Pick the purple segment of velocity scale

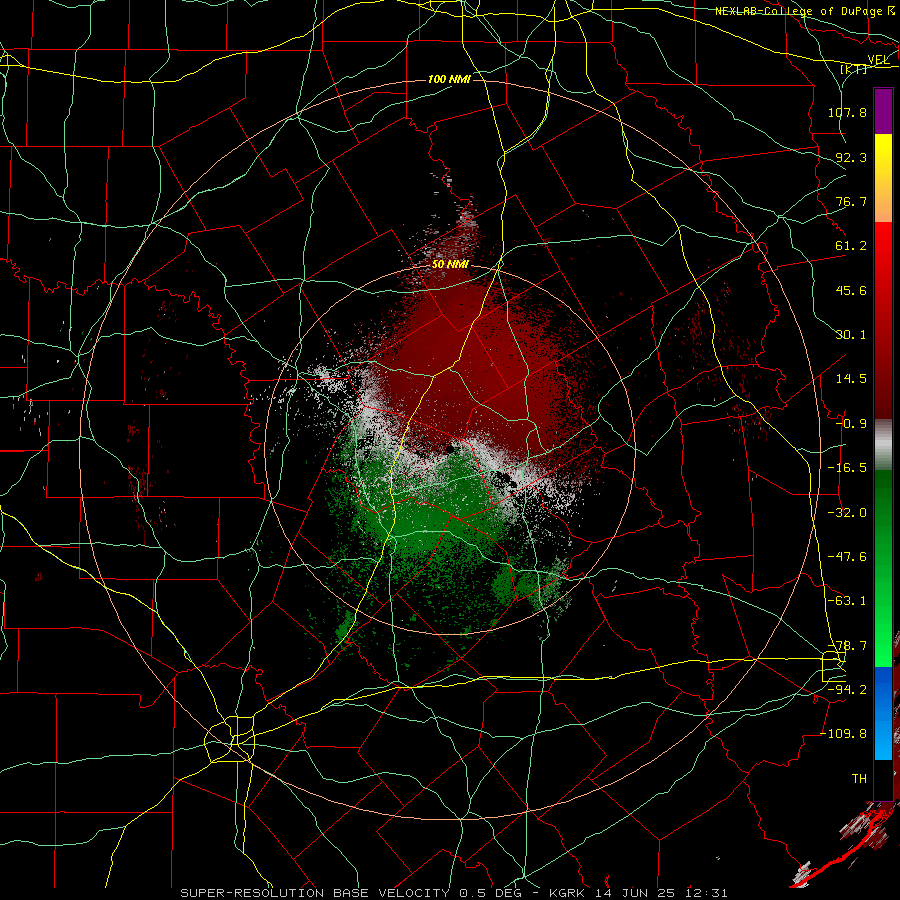point(883,111)
